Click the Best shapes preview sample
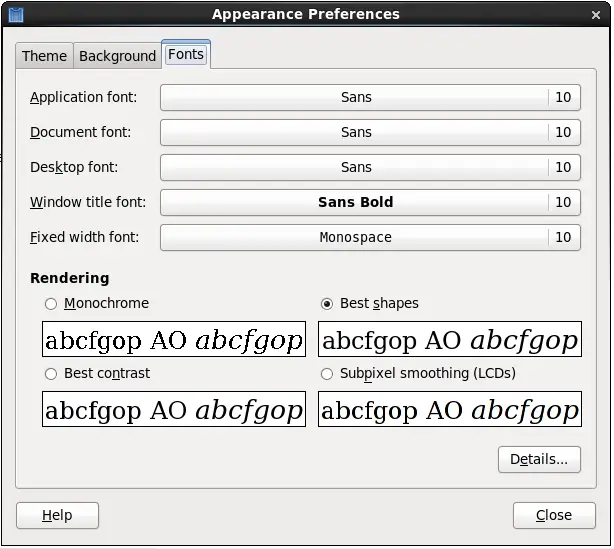This screenshot has height=549, width=614. tap(450, 340)
